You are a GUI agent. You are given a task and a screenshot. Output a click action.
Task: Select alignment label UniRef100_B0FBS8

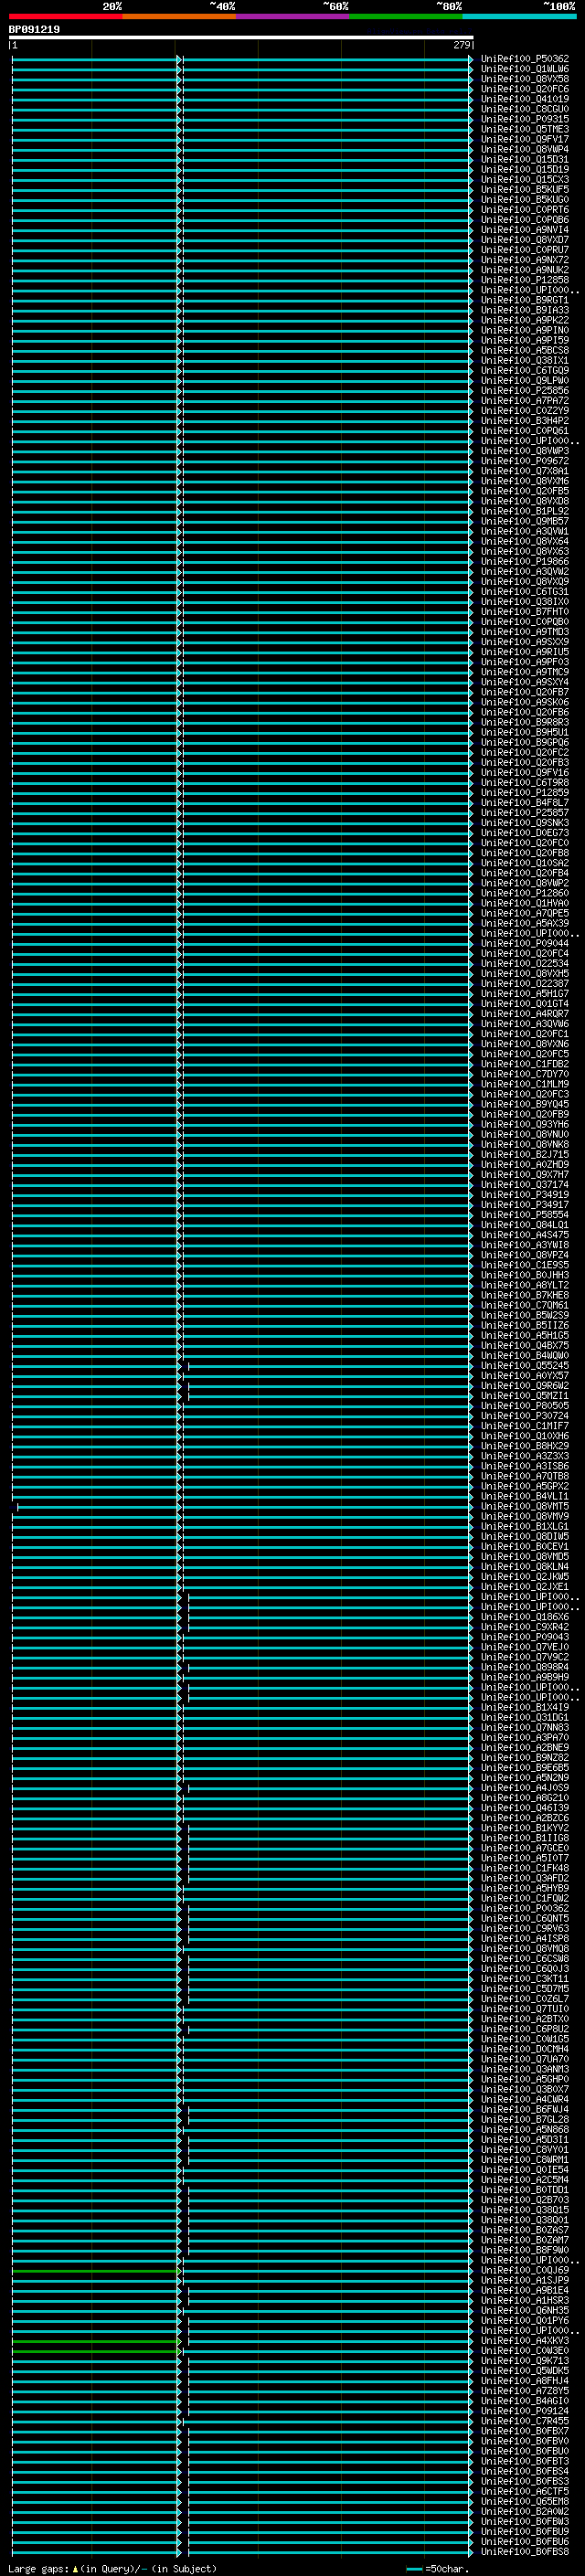[525, 2551]
